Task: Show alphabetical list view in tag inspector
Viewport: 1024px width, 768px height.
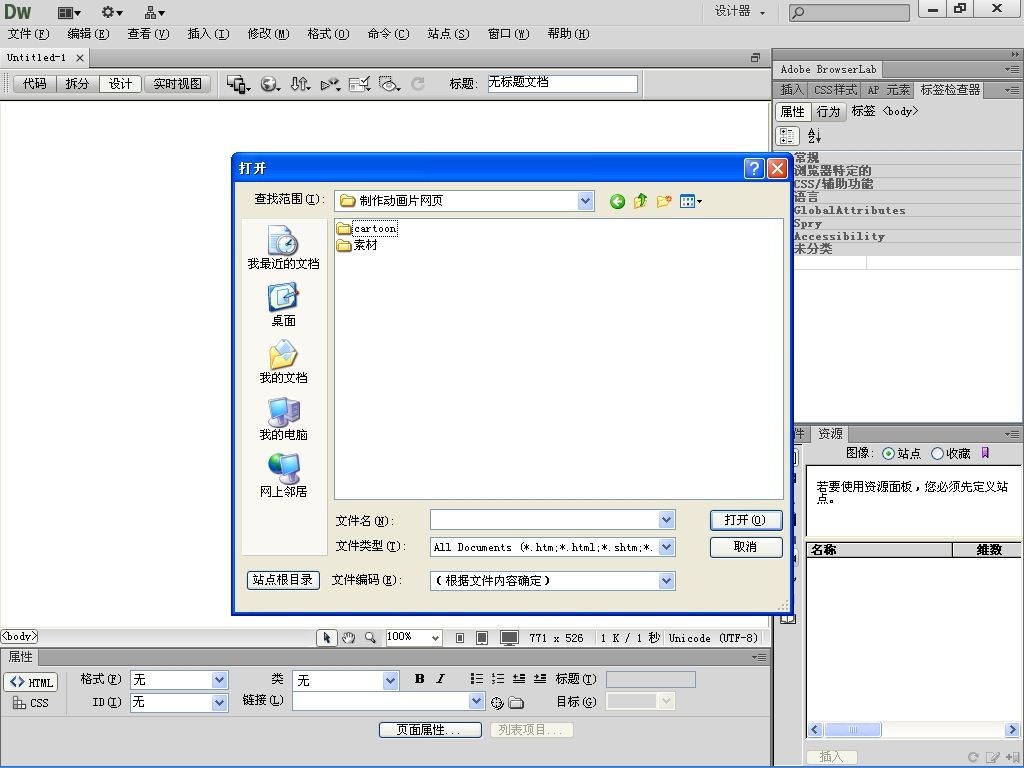Action: (814, 136)
